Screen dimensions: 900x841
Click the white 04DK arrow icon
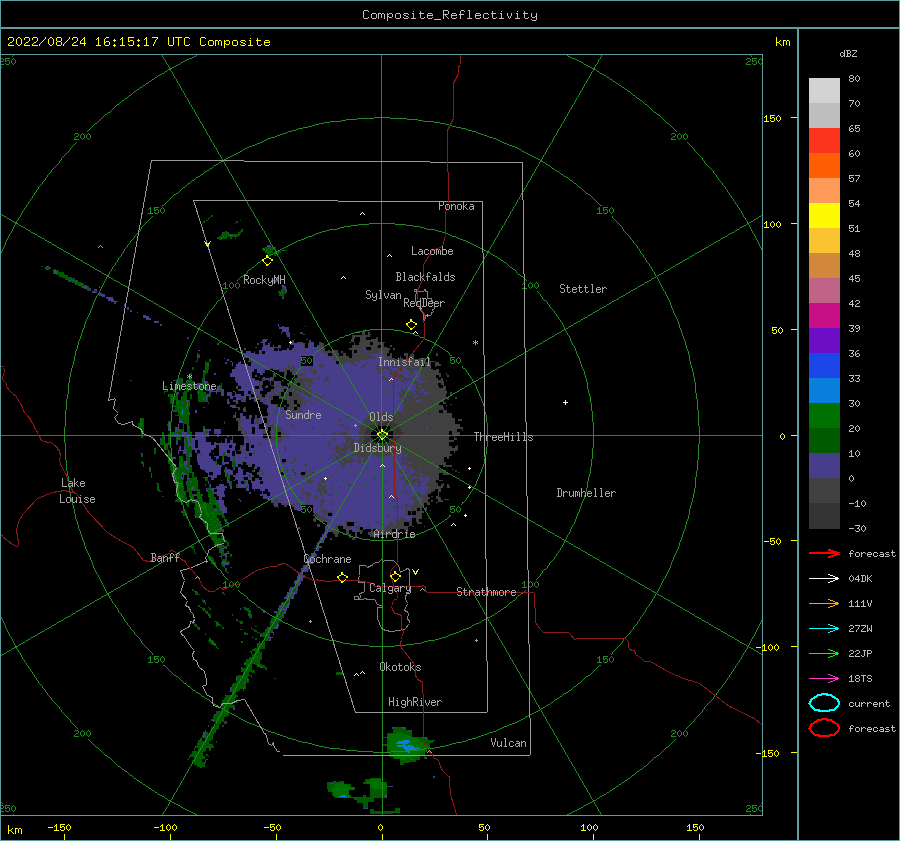pyautogui.click(x=824, y=578)
